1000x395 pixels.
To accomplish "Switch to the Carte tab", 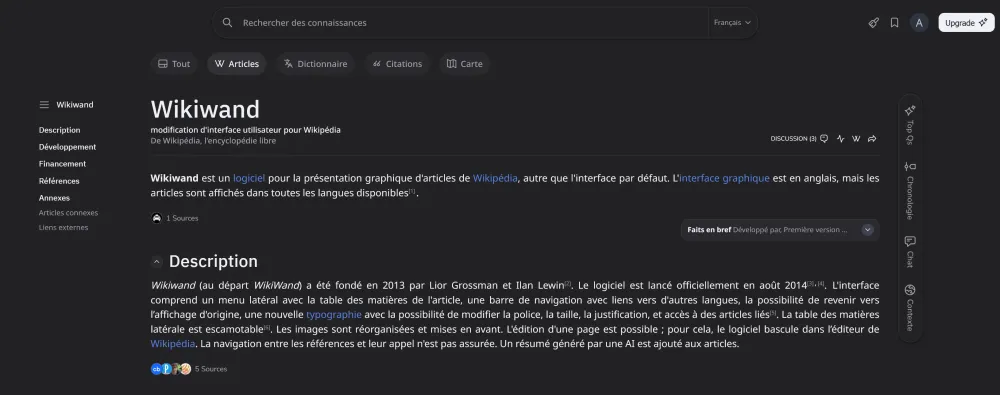I will point(464,64).
